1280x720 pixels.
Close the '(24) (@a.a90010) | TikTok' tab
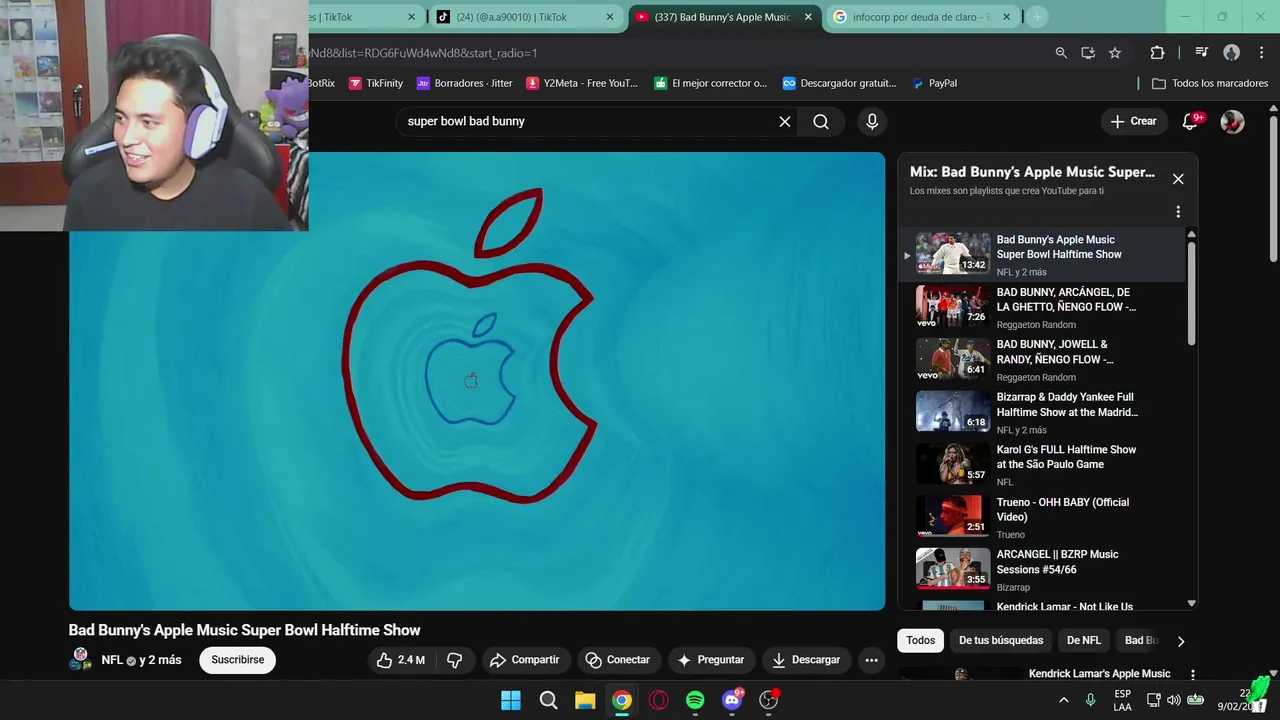tap(610, 17)
